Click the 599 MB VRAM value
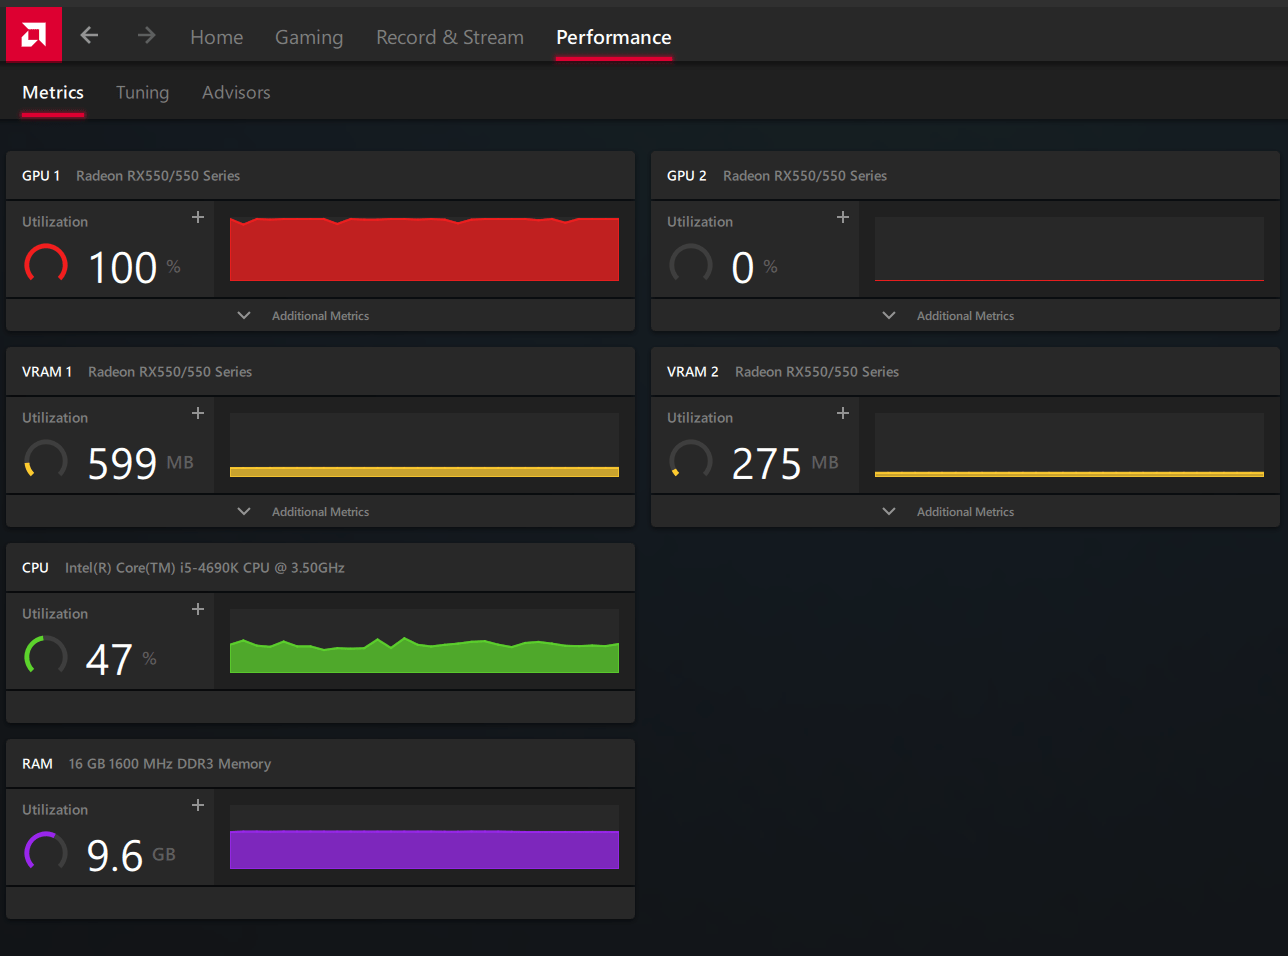Viewport: 1288px width, 956px height. pyautogui.click(x=141, y=463)
